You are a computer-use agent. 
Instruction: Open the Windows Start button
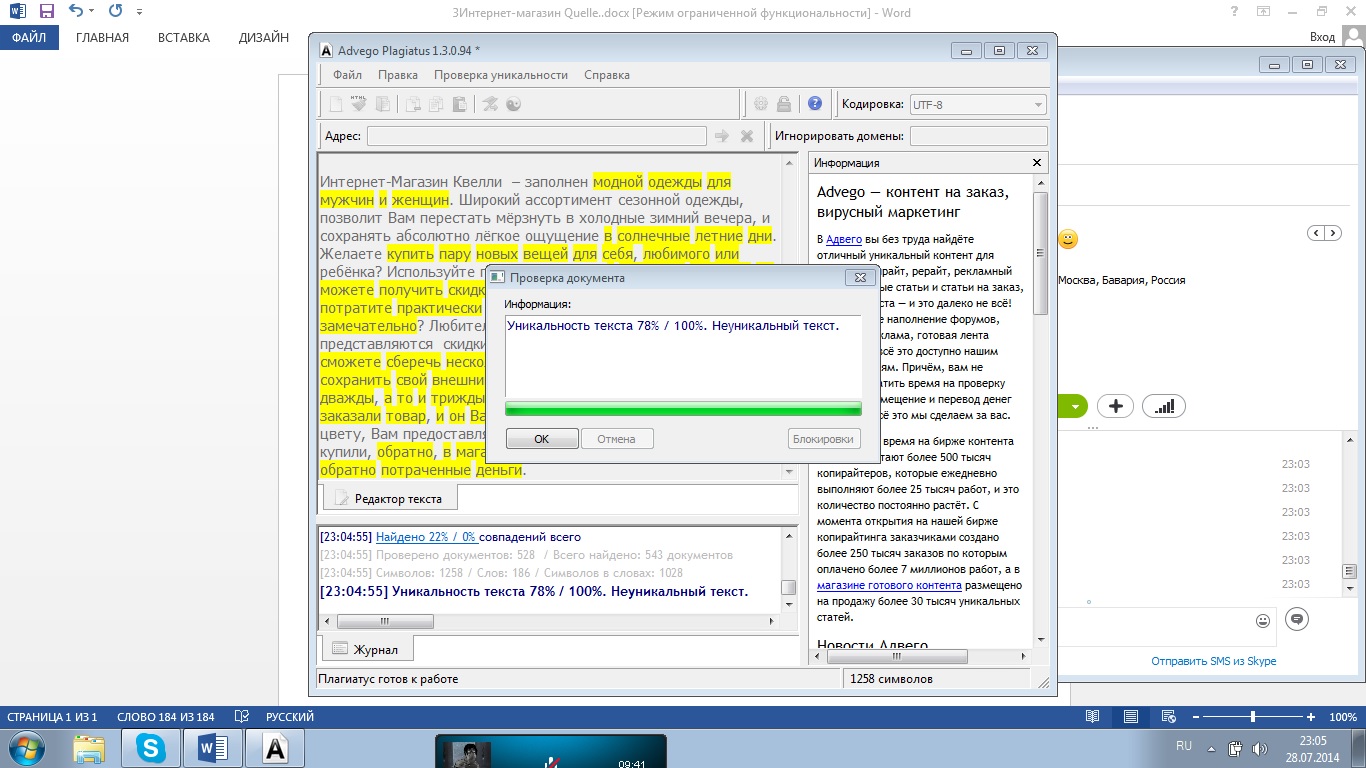click(x=26, y=747)
